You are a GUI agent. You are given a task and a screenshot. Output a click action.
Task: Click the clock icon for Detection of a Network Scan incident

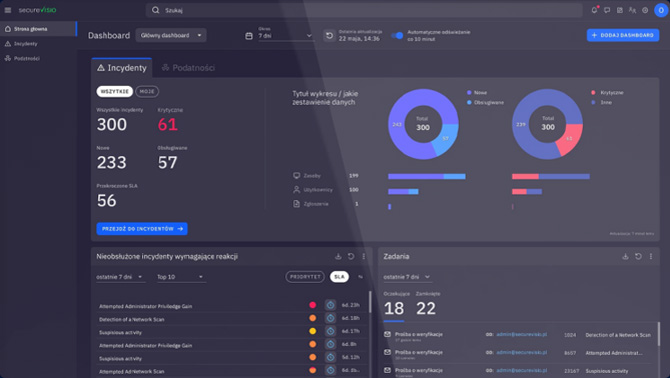click(x=330, y=318)
